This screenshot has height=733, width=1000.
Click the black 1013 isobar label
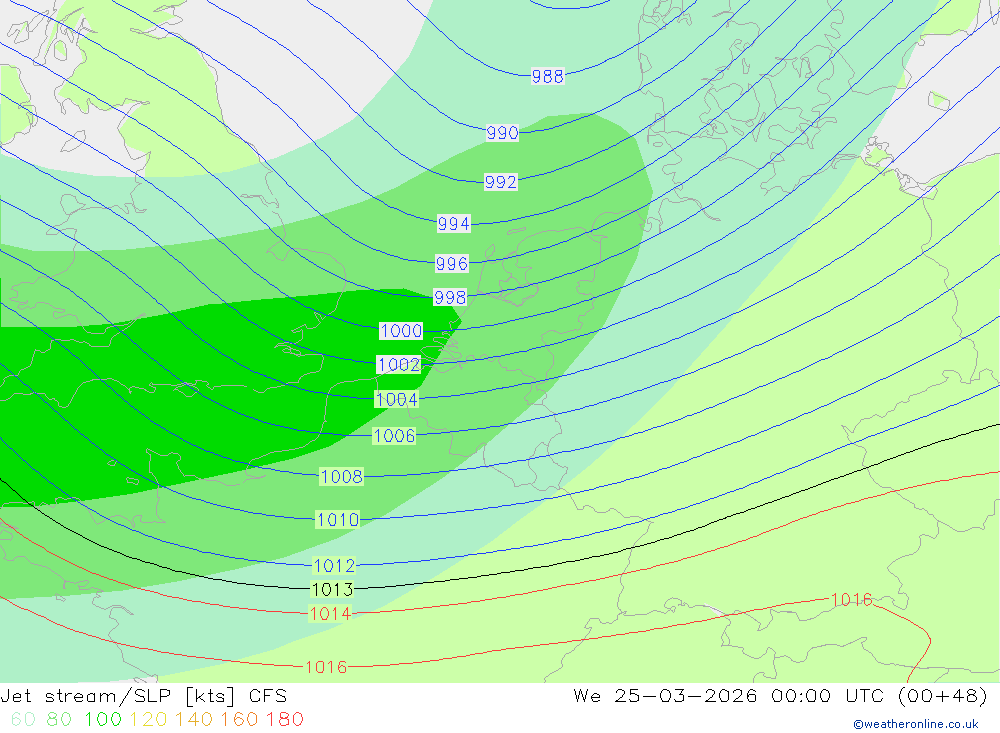(x=332, y=589)
